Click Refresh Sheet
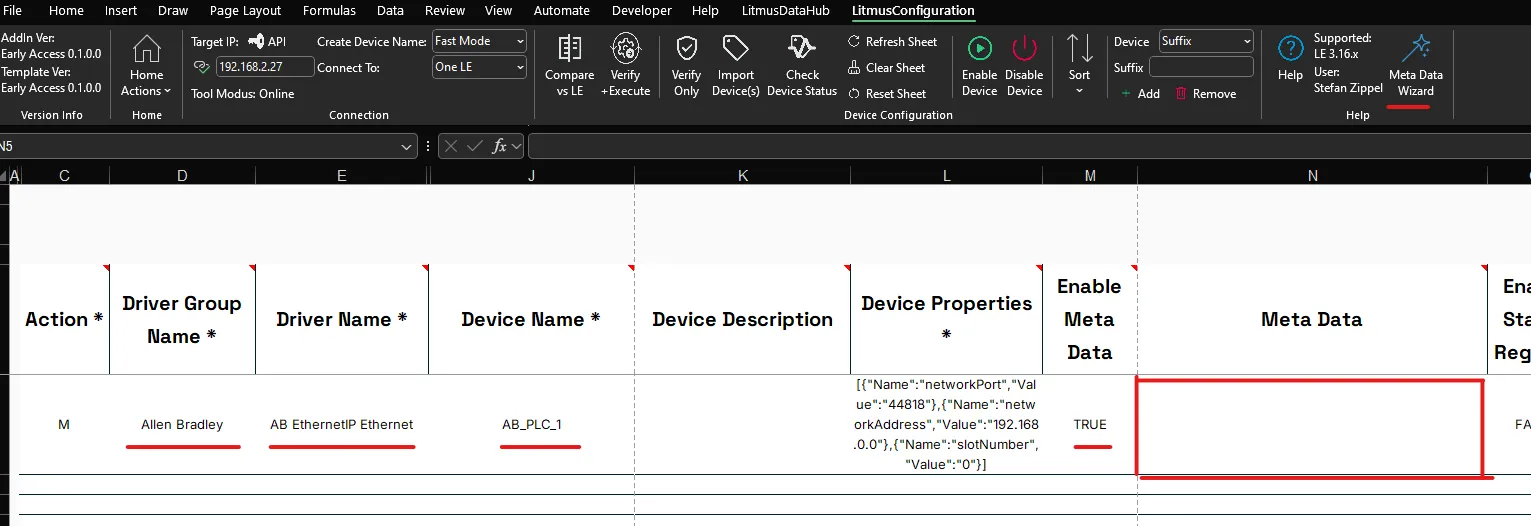The image size is (1531, 526). (x=893, y=42)
